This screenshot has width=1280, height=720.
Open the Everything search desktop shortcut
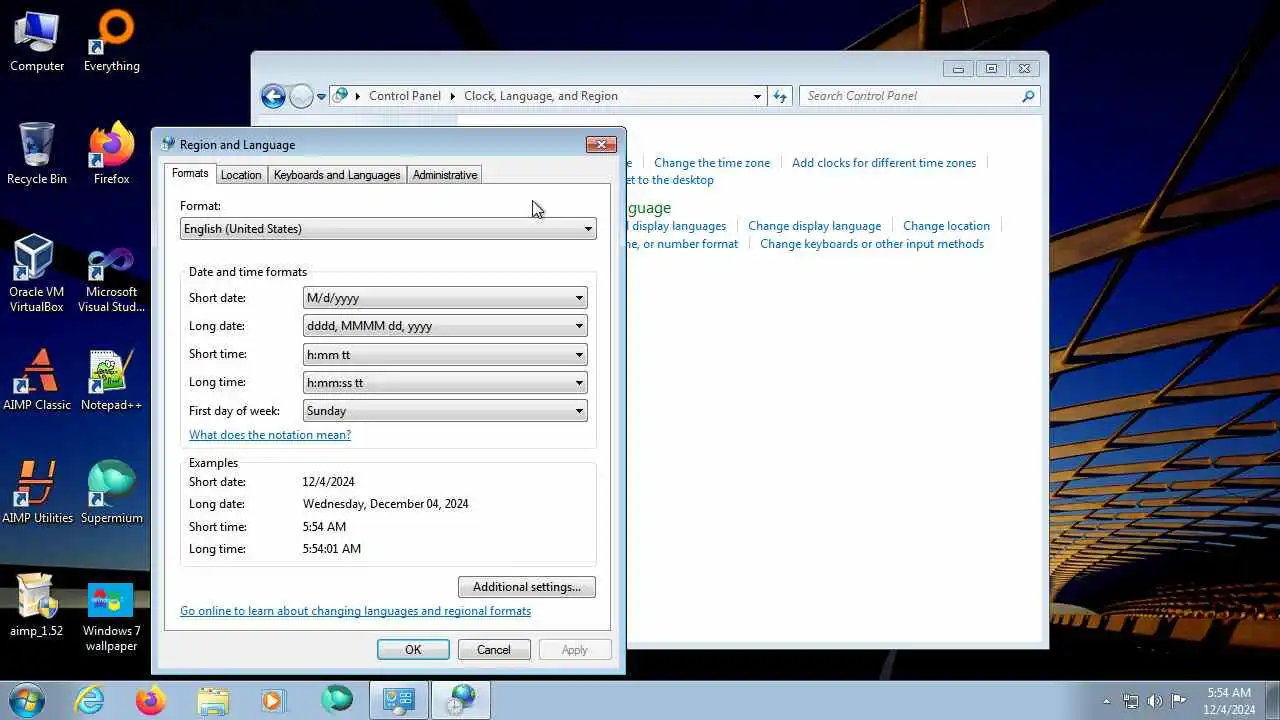(x=111, y=42)
